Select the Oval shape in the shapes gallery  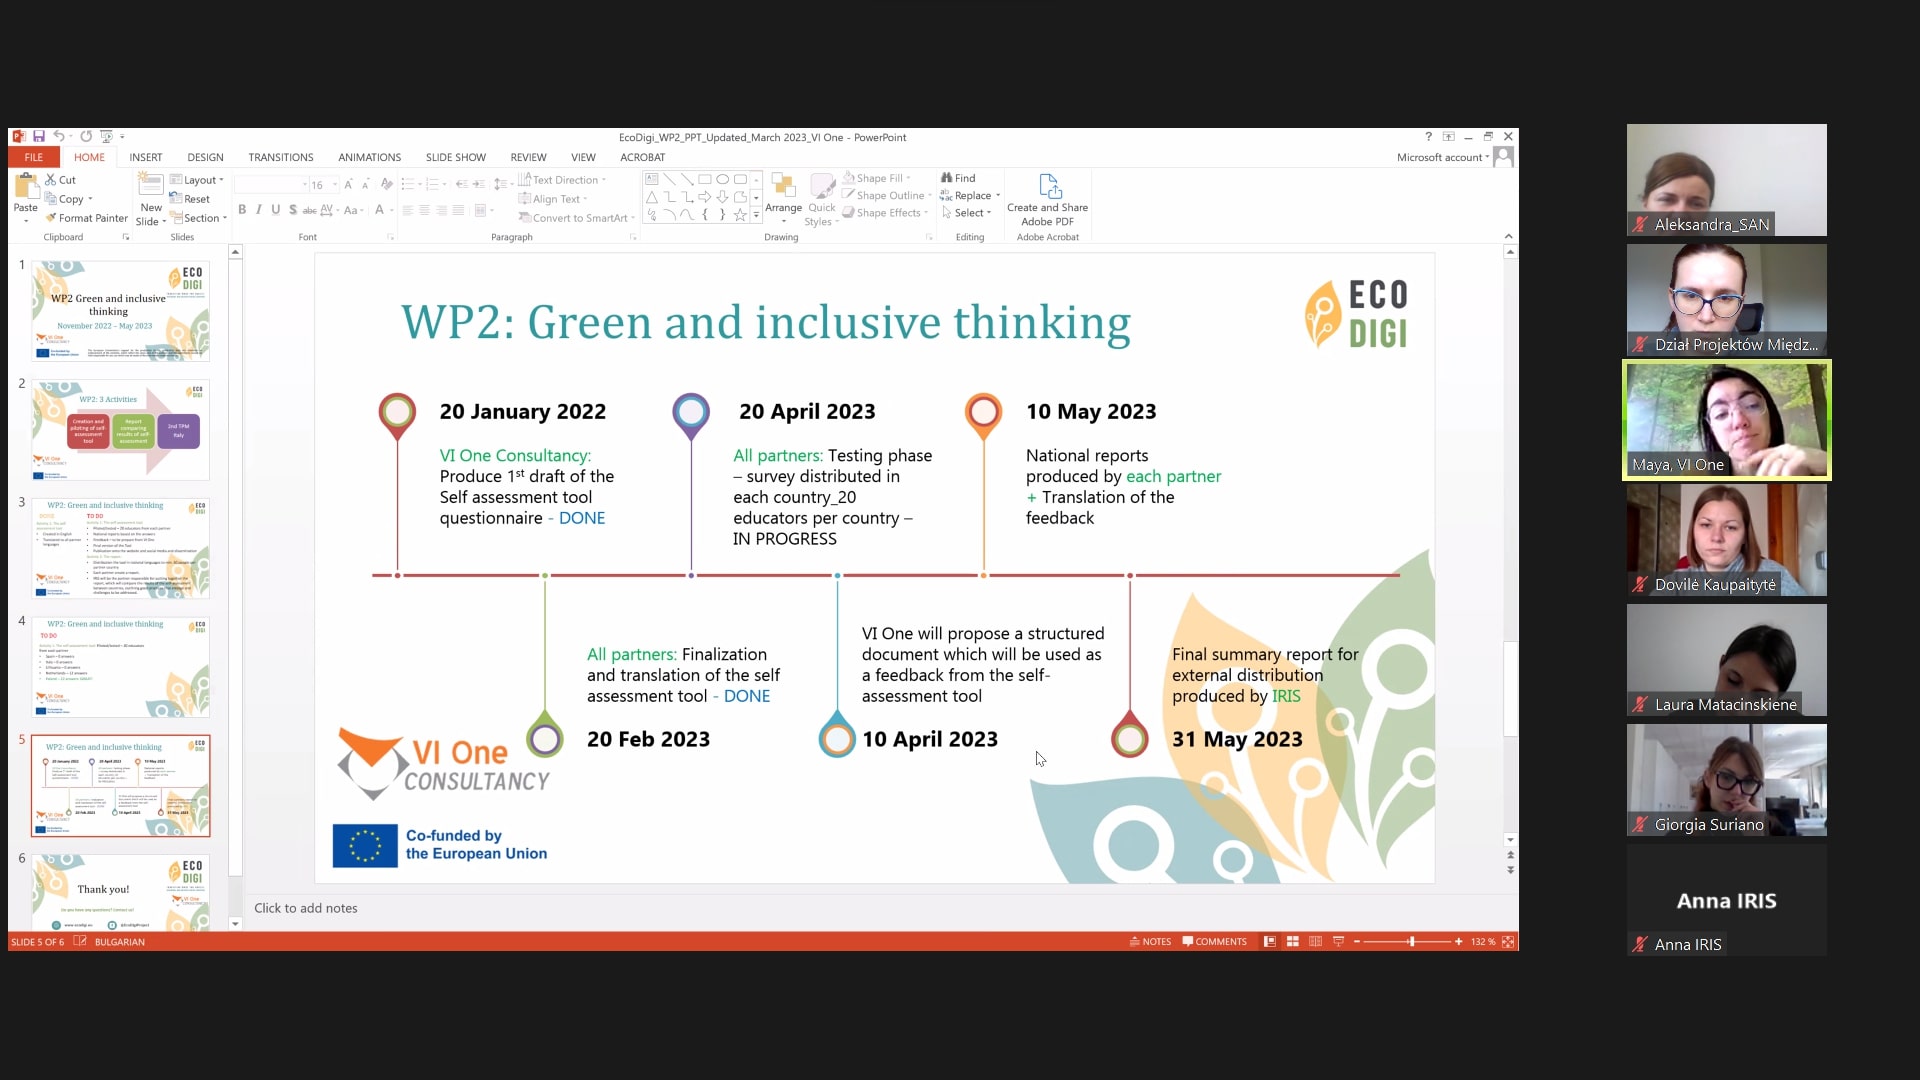pyautogui.click(x=723, y=180)
